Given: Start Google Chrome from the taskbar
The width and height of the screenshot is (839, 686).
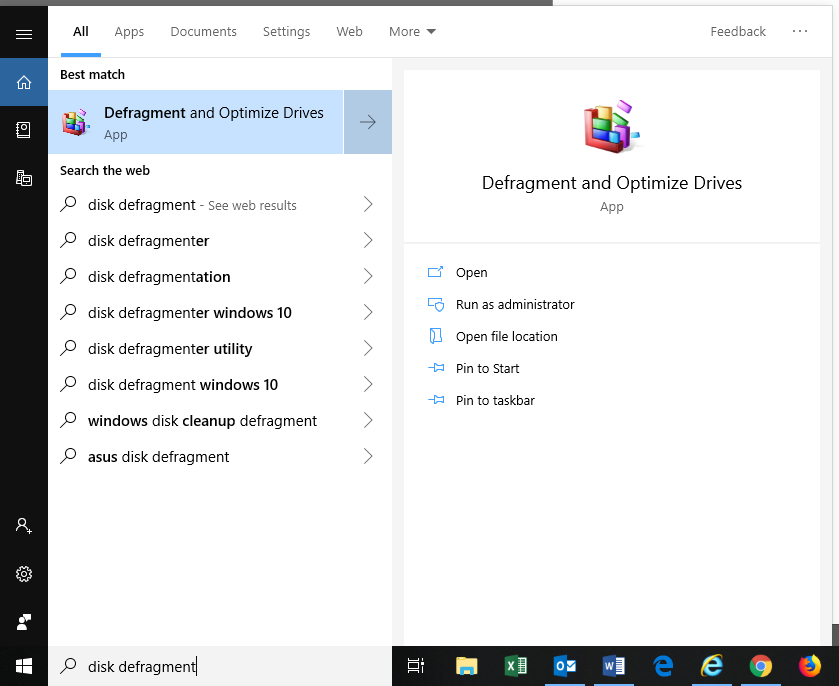Looking at the screenshot, I should coord(761,665).
